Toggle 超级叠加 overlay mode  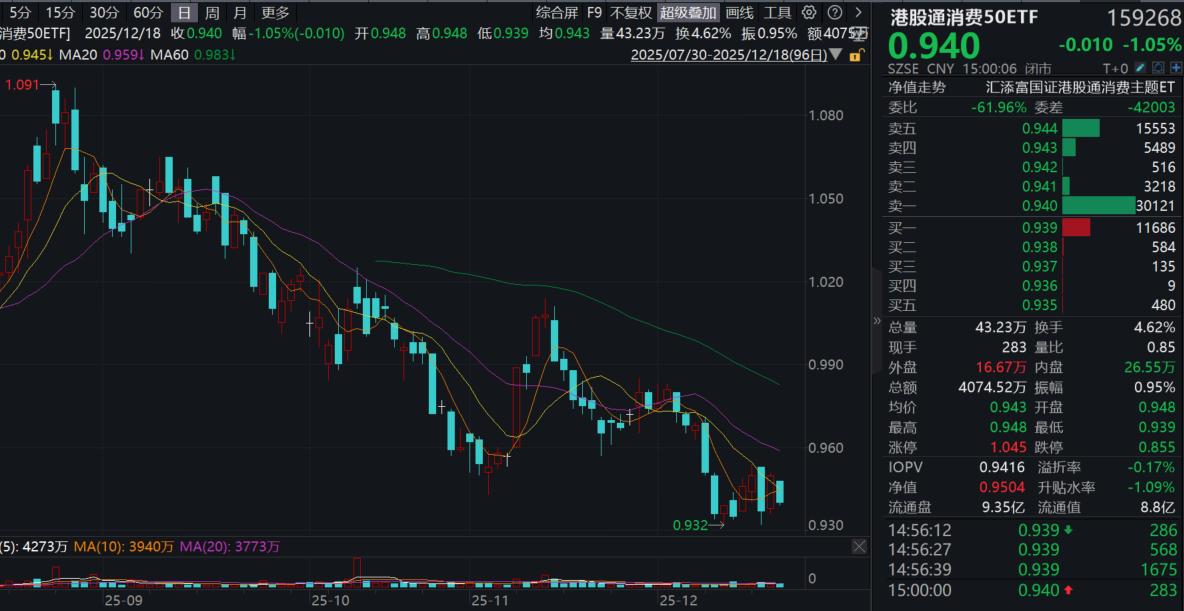pos(687,12)
